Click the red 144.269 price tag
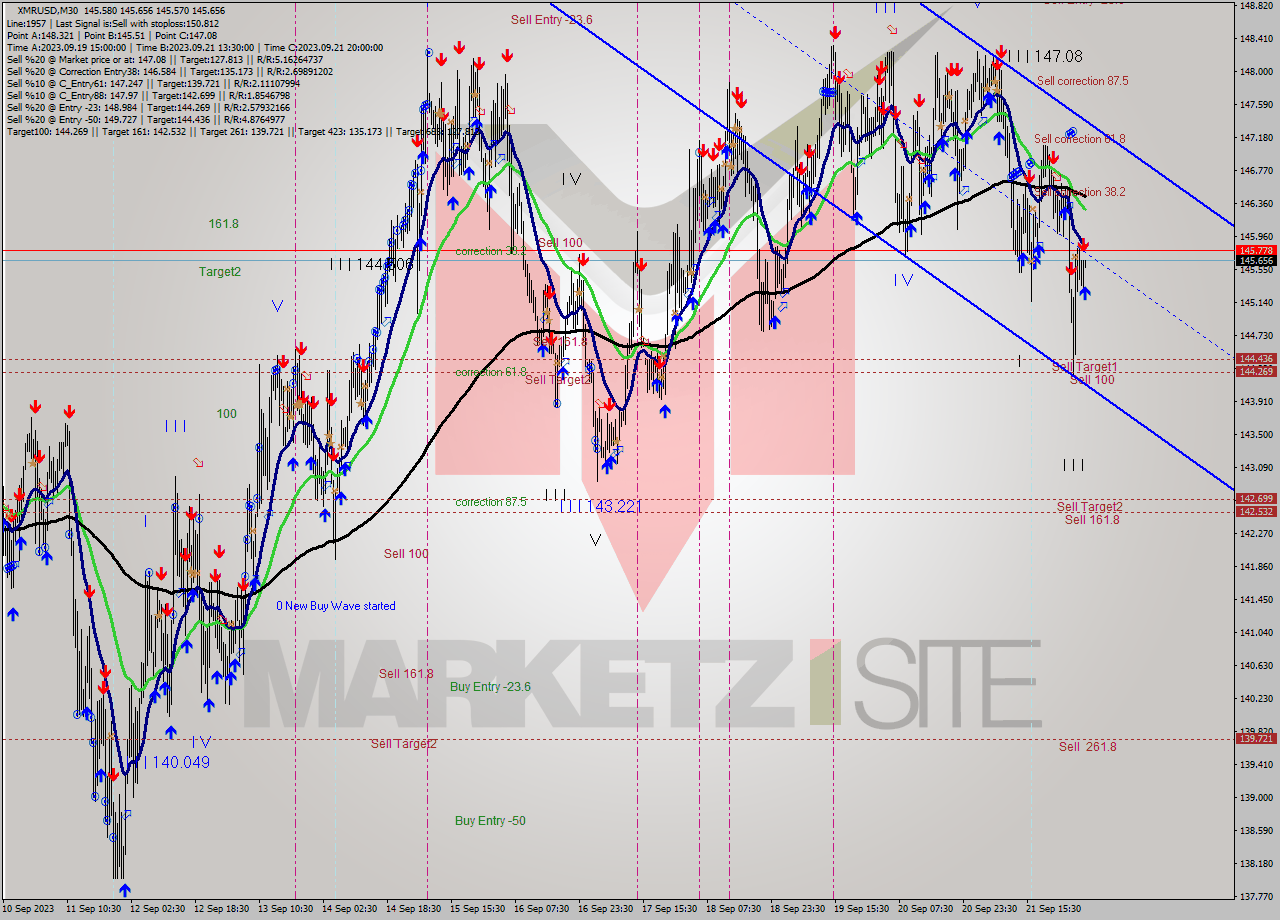The height and width of the screenshot is (920, 1280). [1256, 371]
